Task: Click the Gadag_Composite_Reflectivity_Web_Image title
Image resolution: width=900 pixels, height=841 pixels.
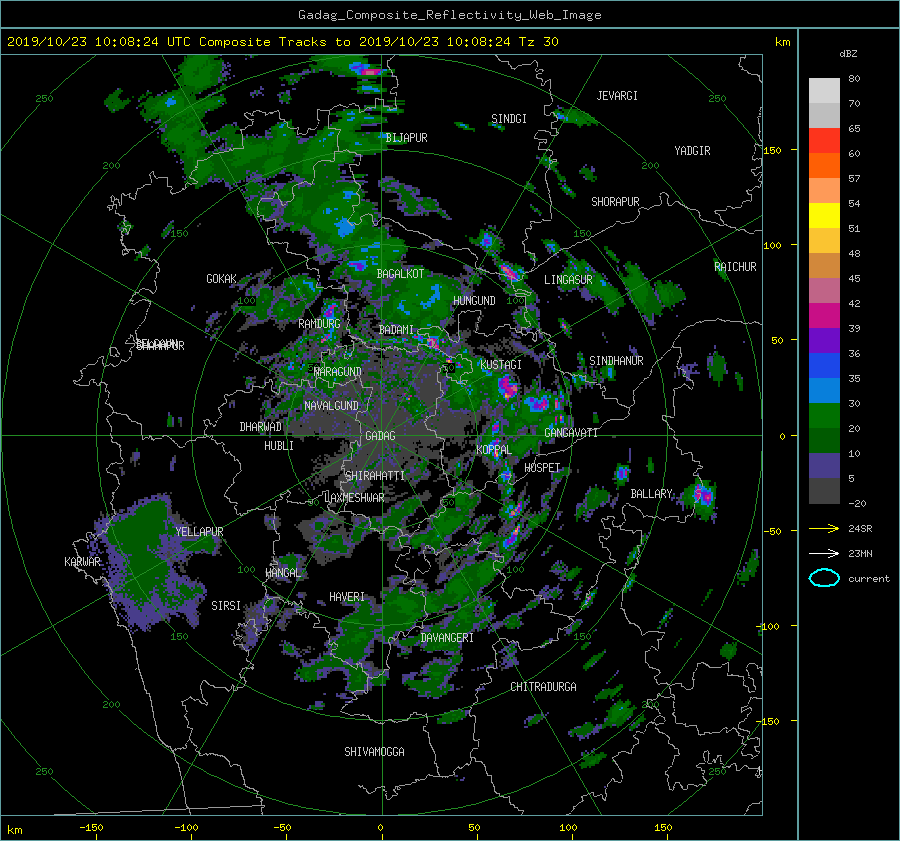Action: point(449,15)
